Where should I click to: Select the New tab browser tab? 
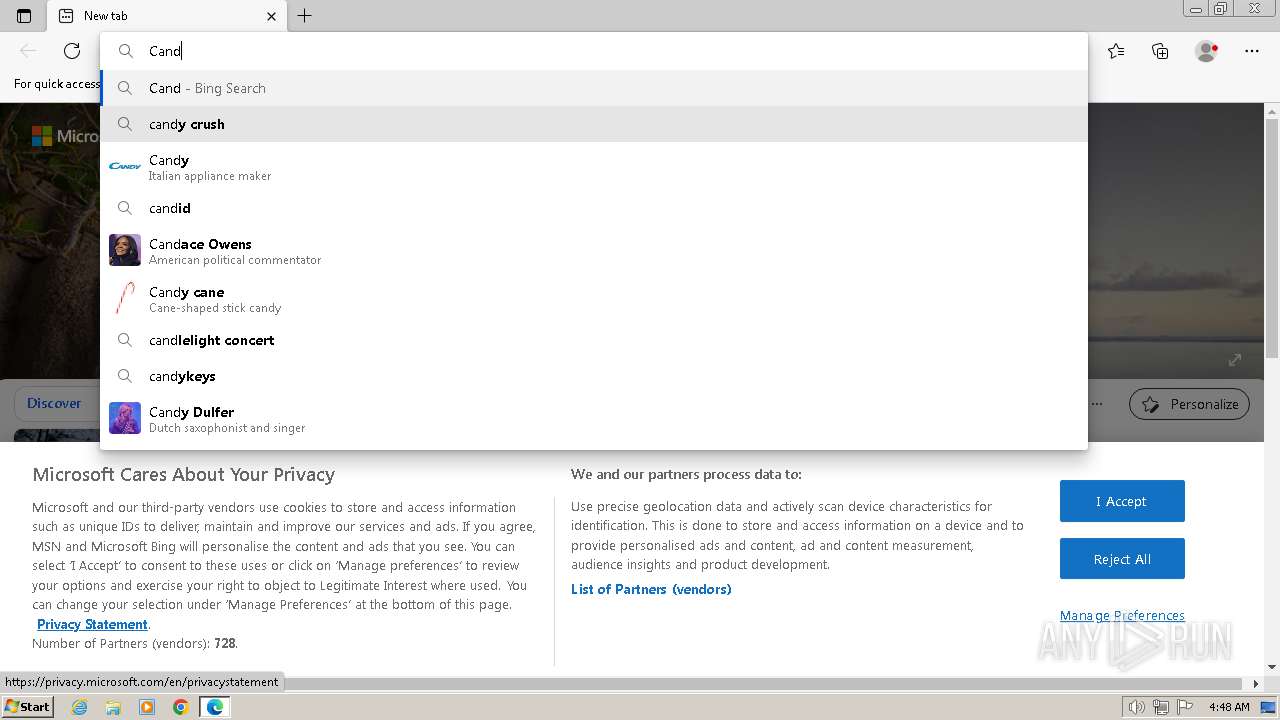point(167,16)
